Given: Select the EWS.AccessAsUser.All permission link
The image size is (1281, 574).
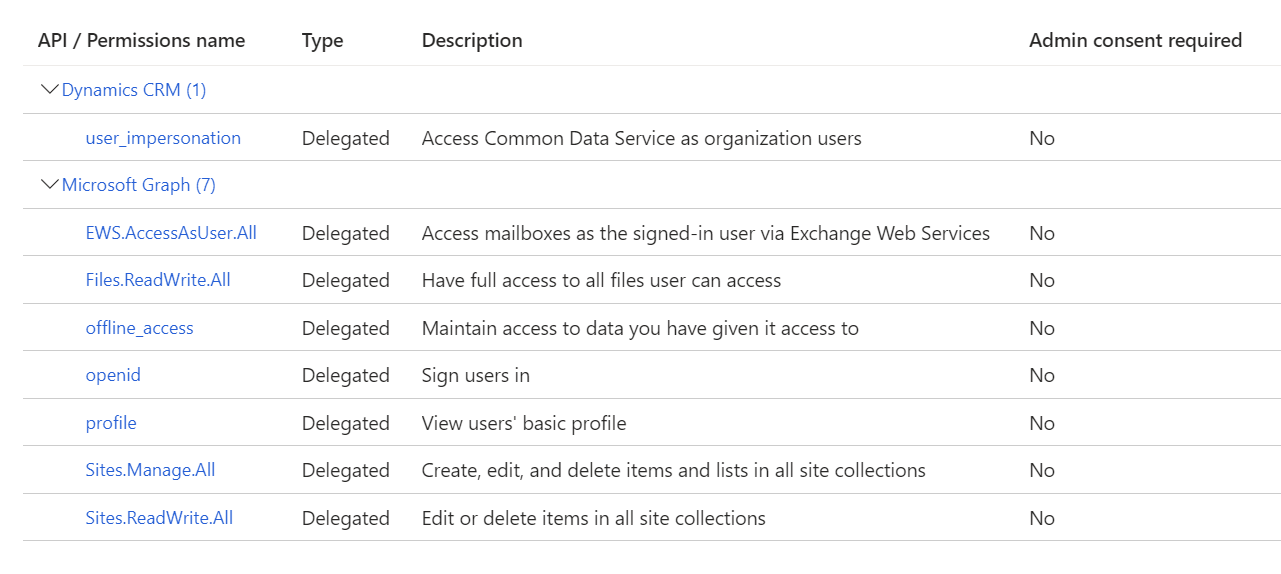Looking at the screenshot, I should [x=171, y=233].
